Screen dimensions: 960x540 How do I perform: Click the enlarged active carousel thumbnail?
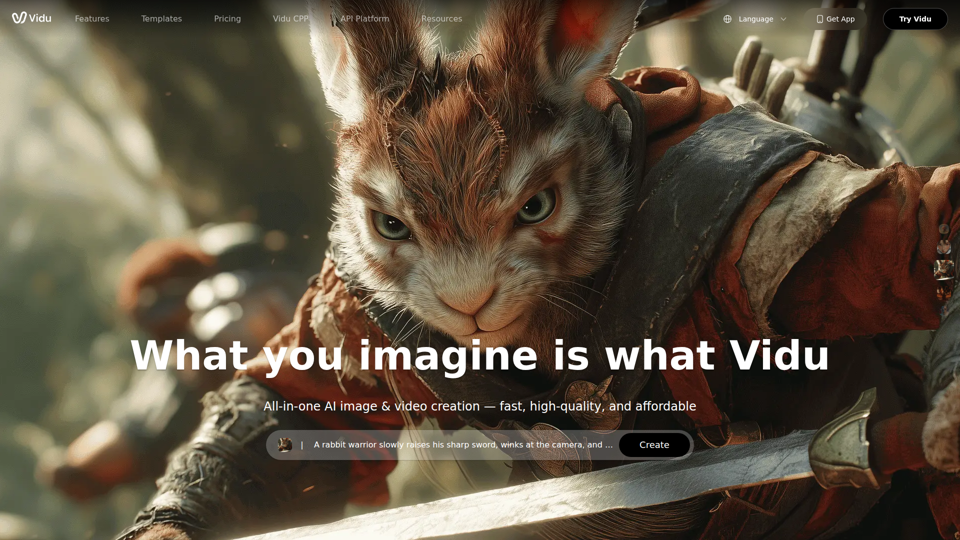943,268
